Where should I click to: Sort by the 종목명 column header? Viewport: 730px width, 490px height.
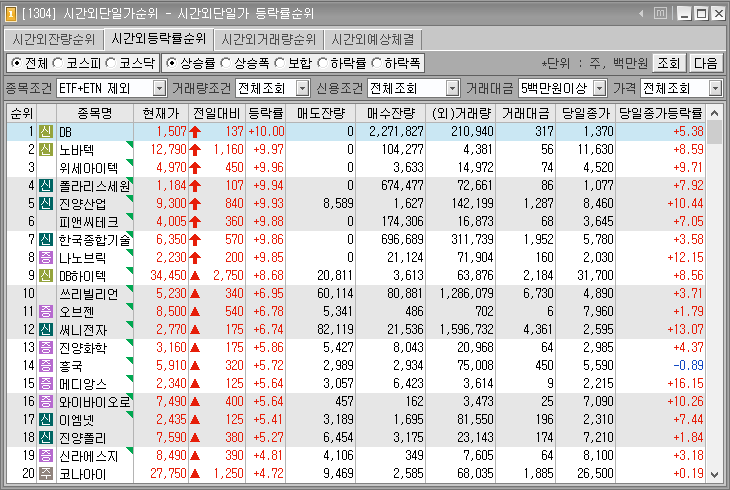(95, 113)
